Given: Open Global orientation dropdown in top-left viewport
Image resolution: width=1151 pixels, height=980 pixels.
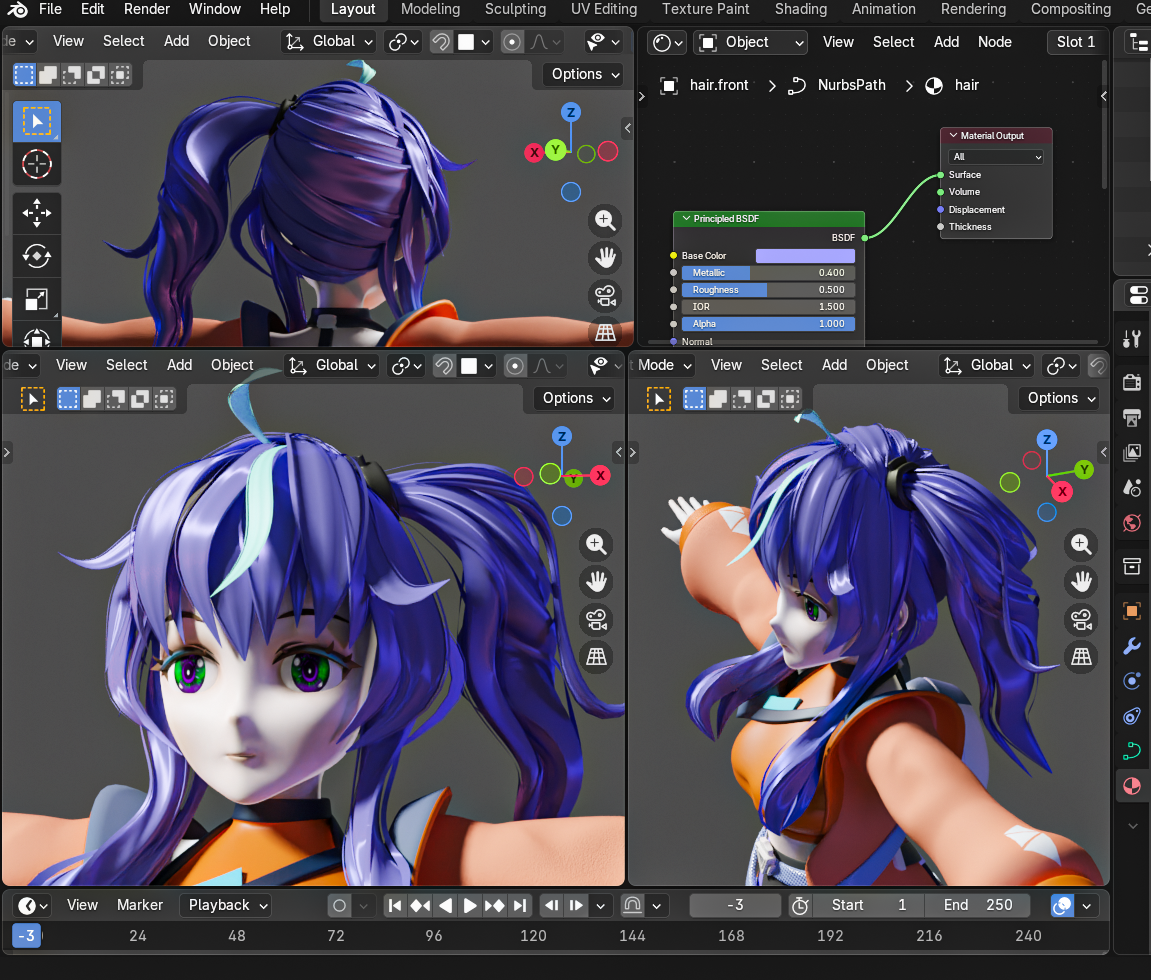Looking at the screenshot, I should point(330,42).
